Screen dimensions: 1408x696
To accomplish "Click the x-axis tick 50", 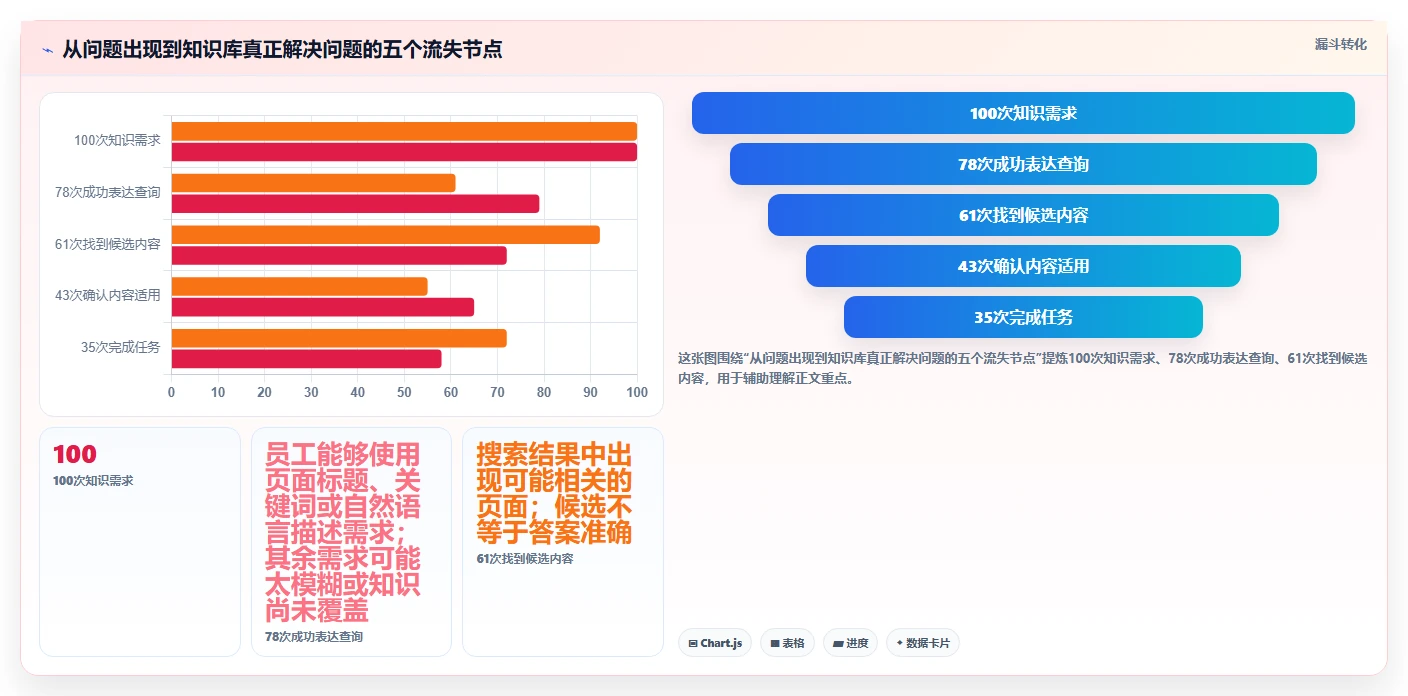I will [404, 392].
